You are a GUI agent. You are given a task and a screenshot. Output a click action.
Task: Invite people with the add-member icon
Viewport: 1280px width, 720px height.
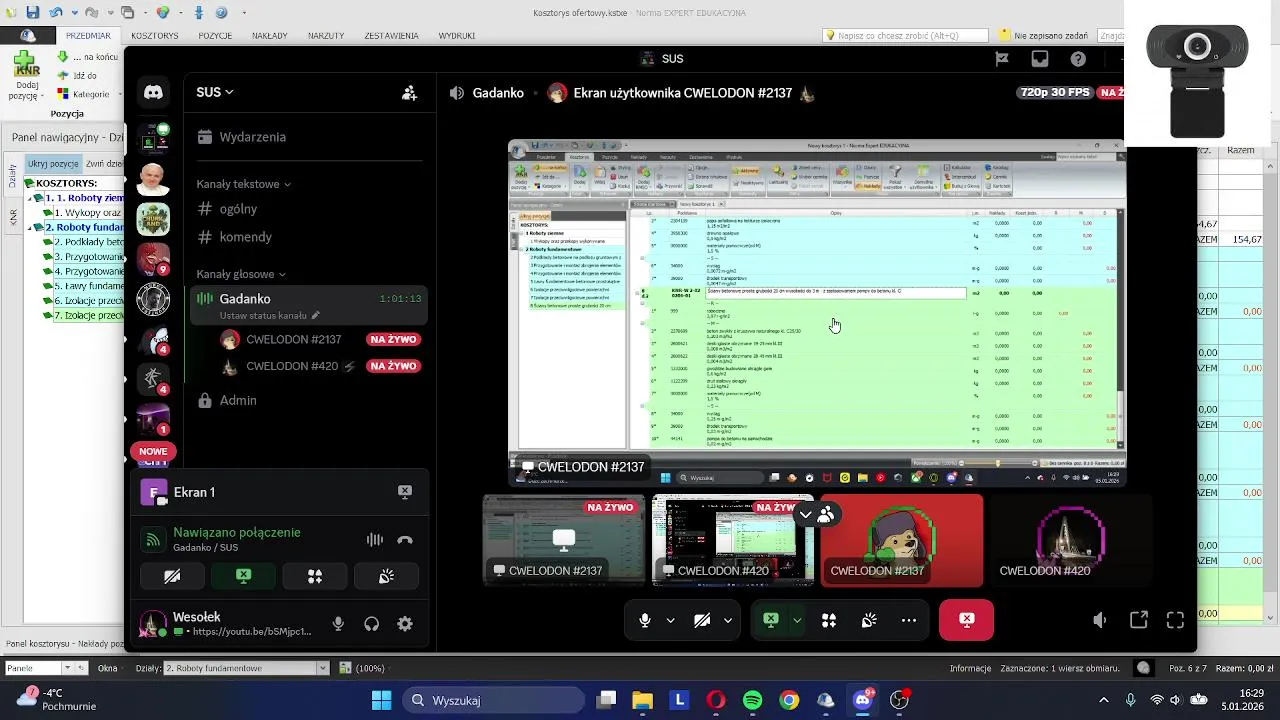click(409, 92)
